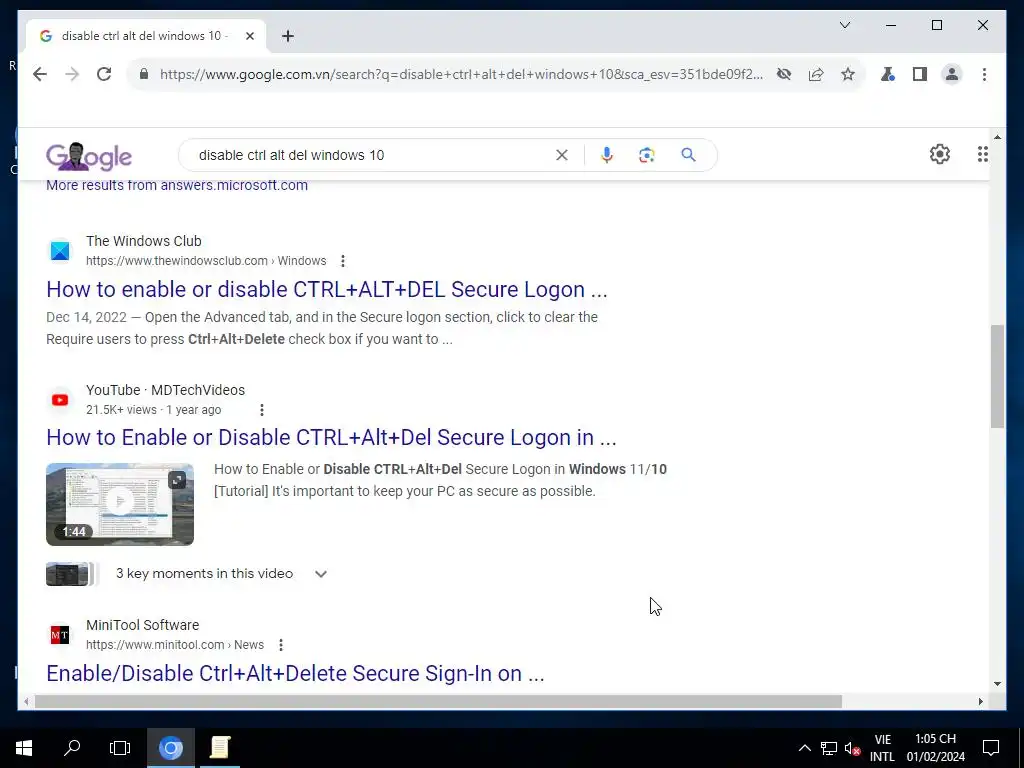Open More results from answers.microsoft.com

point(177,185)
